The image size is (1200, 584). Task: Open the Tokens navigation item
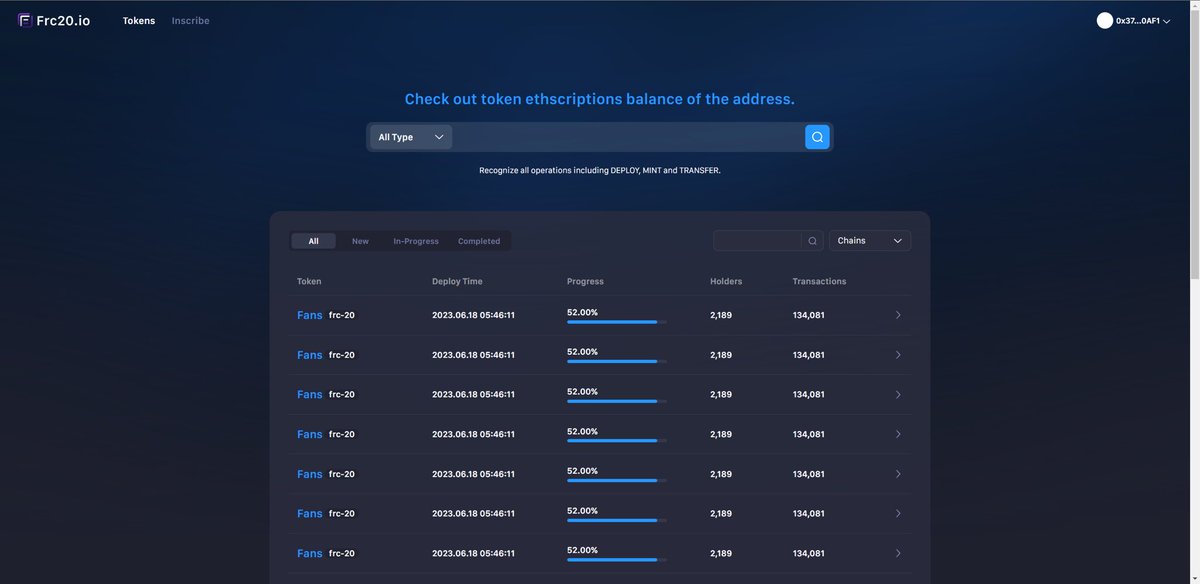click(x=139, y=20)
